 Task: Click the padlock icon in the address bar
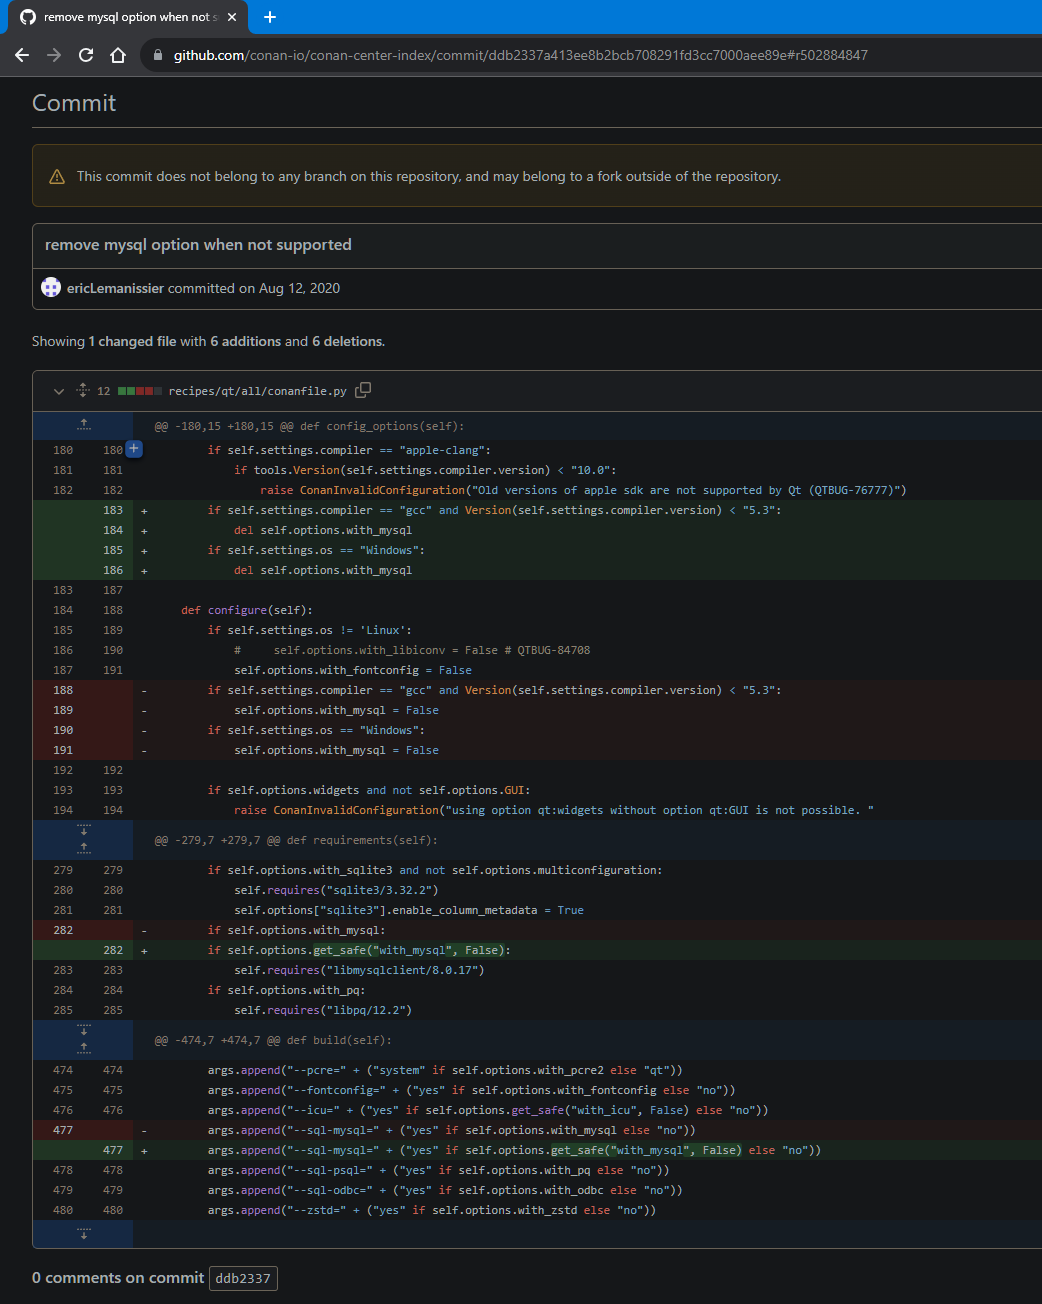[156, 55]
